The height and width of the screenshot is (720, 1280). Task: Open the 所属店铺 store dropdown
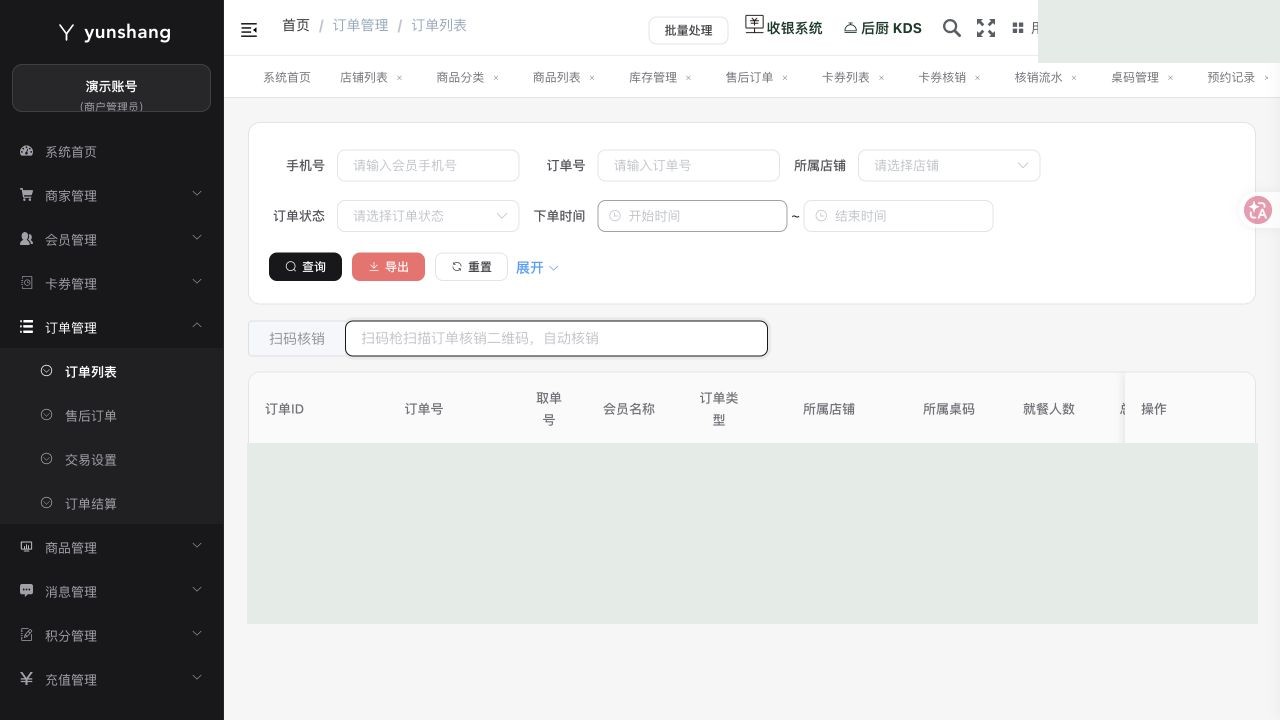point(949,165)
